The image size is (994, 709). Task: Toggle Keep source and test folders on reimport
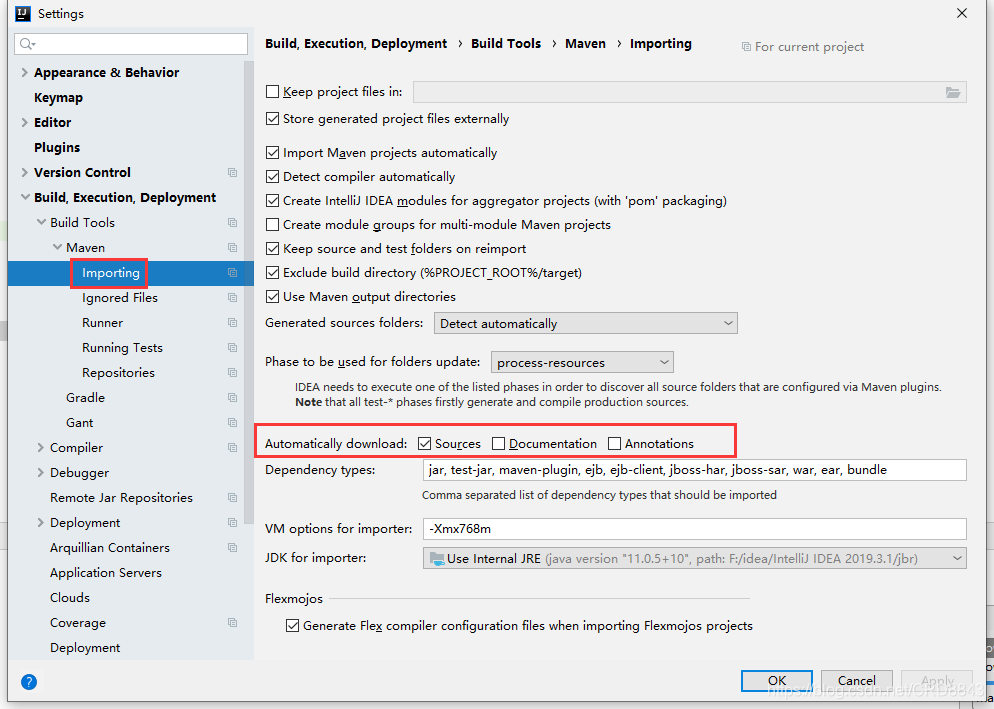(x=273, y=249)
